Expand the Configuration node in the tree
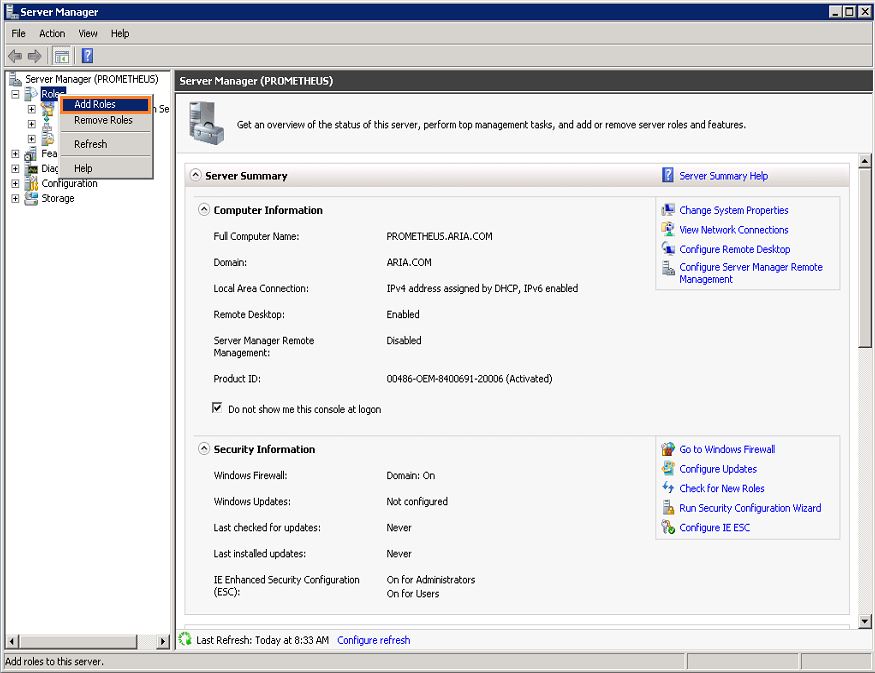 click(x=15, y=184)
